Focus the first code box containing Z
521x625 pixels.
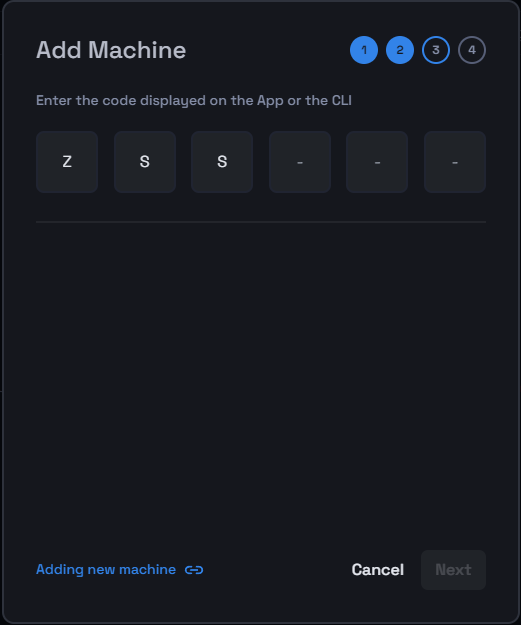click(x=67, y=162)
